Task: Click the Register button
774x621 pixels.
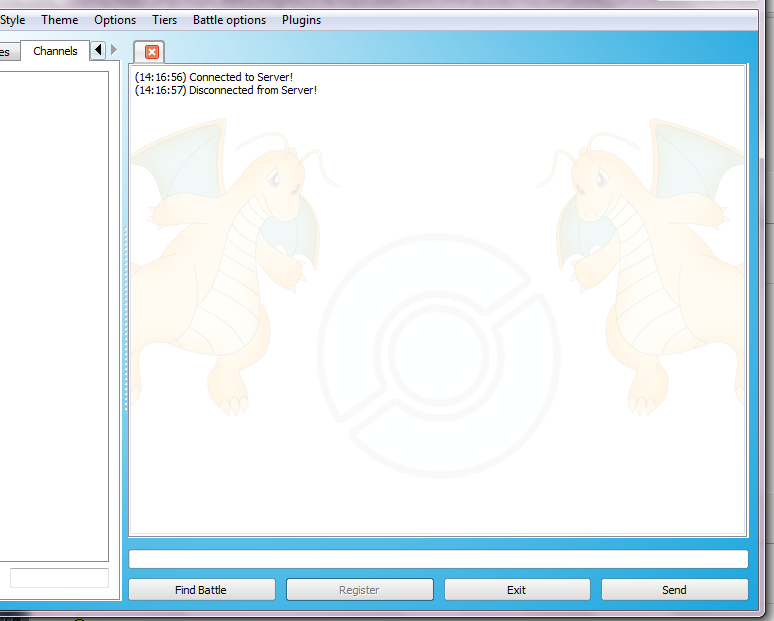Action: pos(359,590)
